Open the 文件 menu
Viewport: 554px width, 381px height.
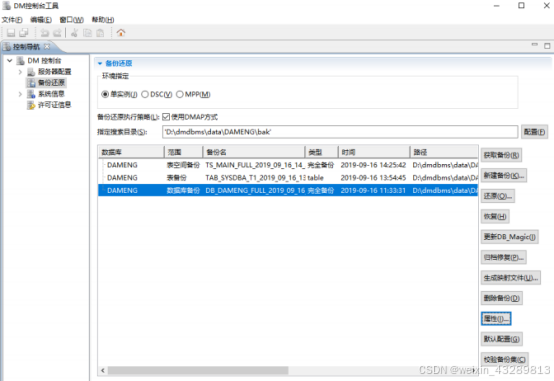pos(12,20)
